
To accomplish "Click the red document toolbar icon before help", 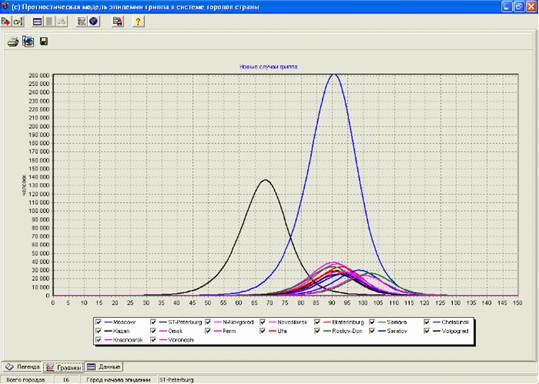I will pyautogui.click(x=118, y=22).
